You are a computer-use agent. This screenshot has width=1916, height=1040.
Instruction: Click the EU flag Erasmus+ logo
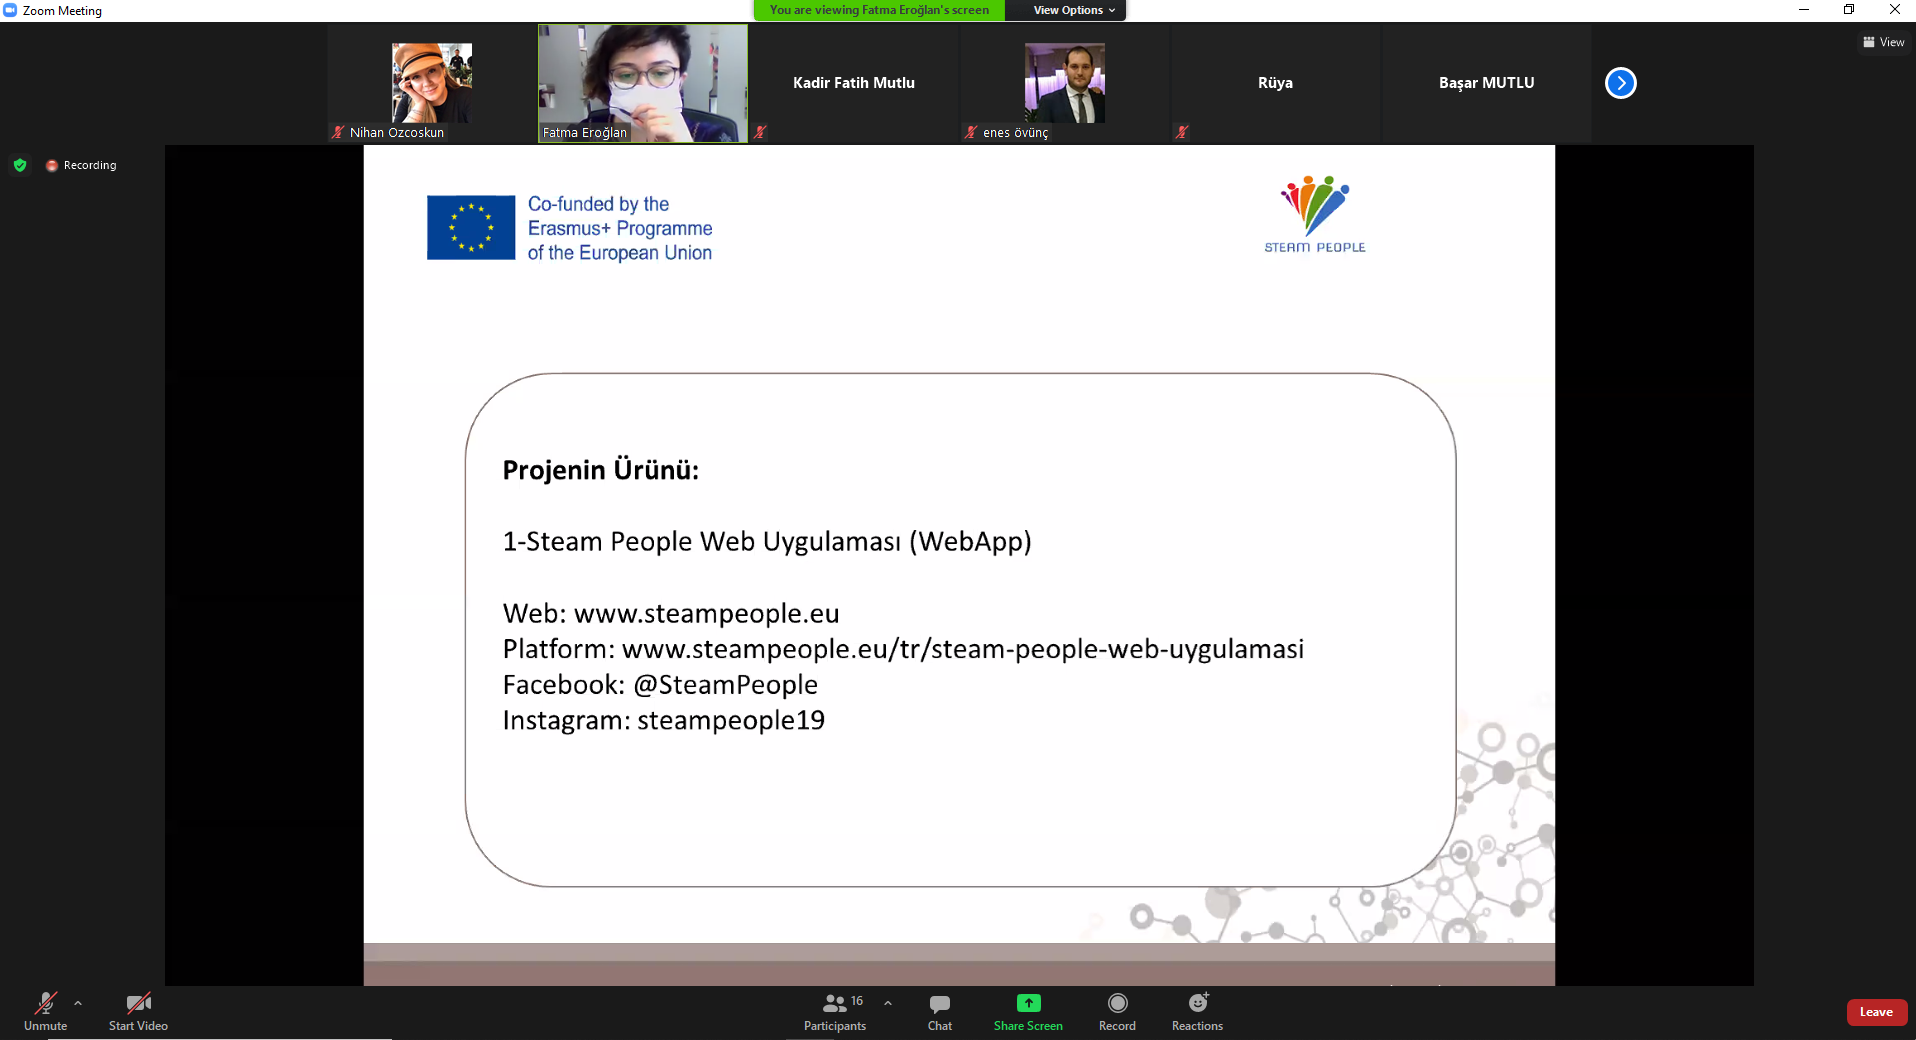coord(570,228)
